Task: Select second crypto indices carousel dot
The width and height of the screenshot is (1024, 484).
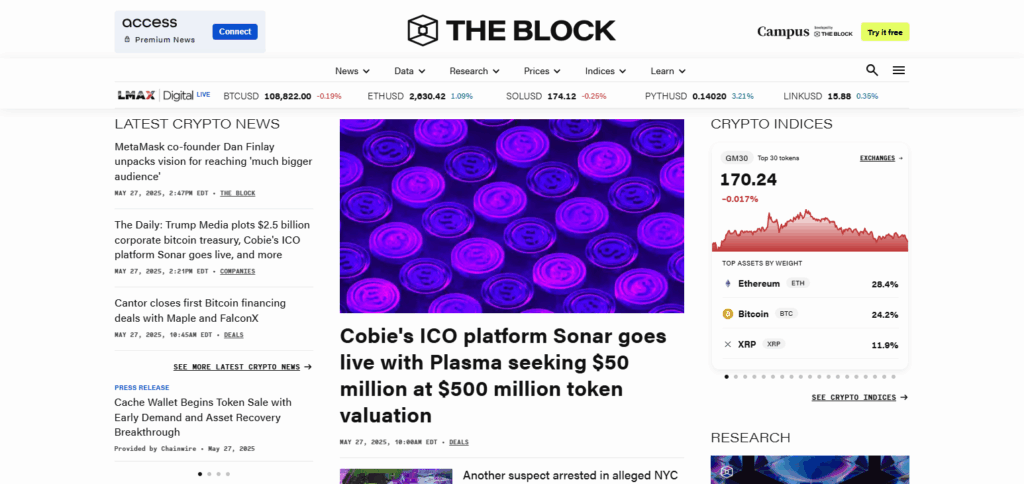Action: coord(735,377)
